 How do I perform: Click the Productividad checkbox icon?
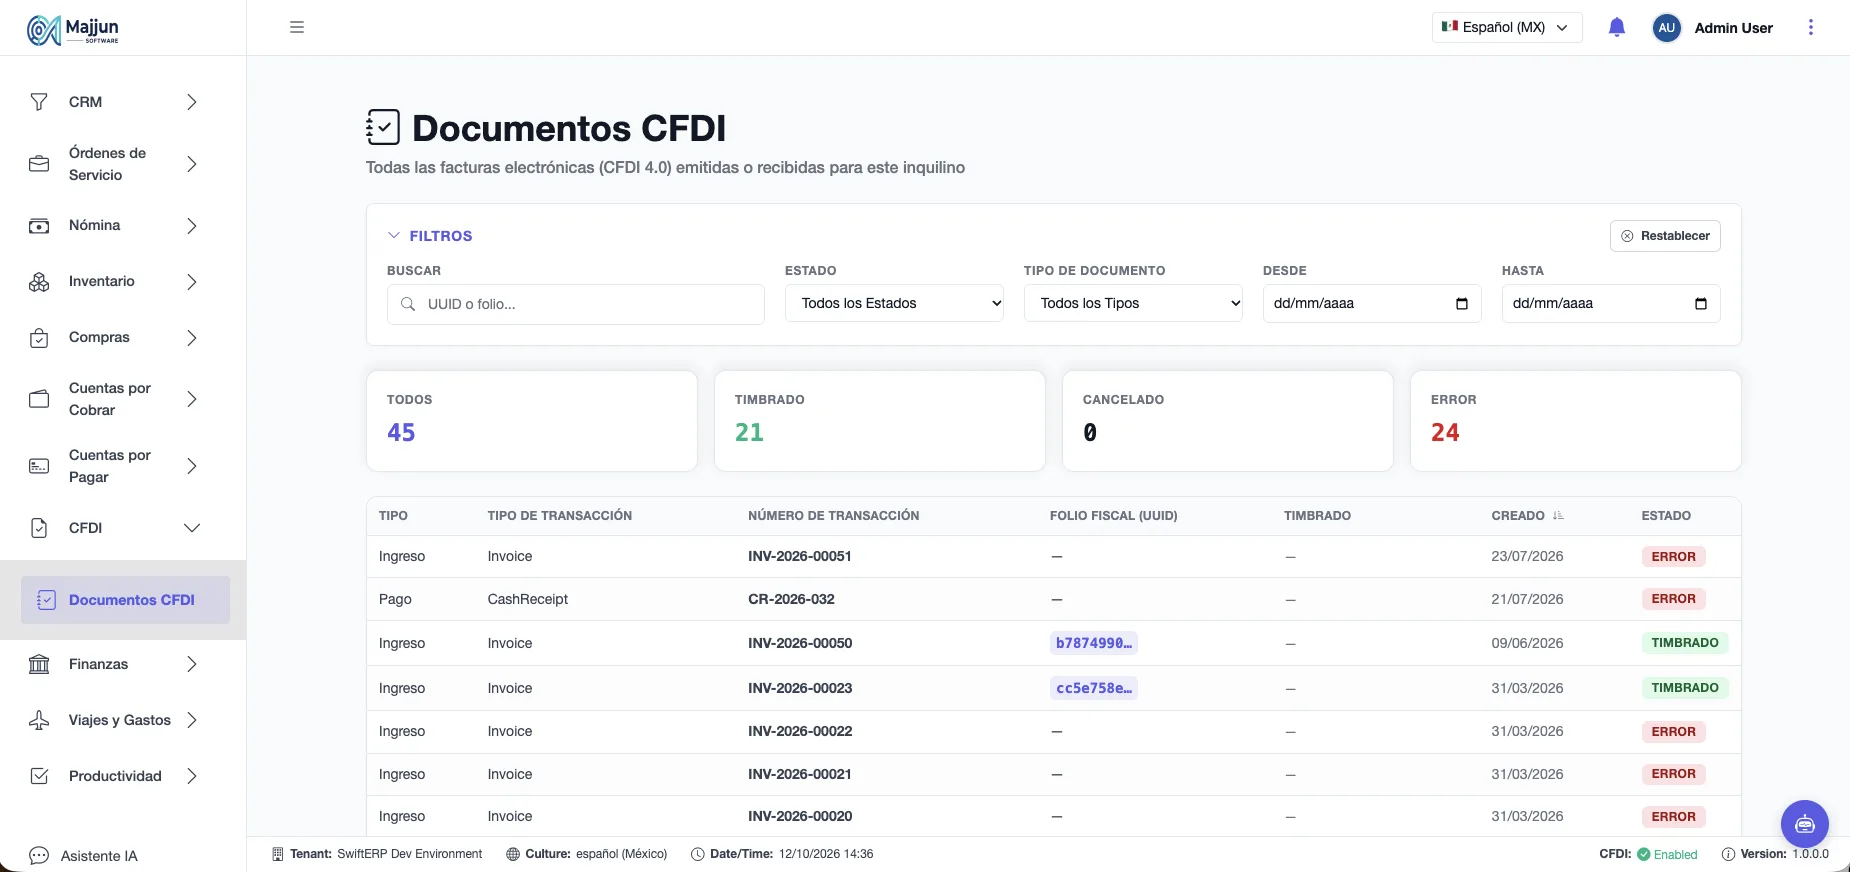pyautogui.click(x=39, y=776)
